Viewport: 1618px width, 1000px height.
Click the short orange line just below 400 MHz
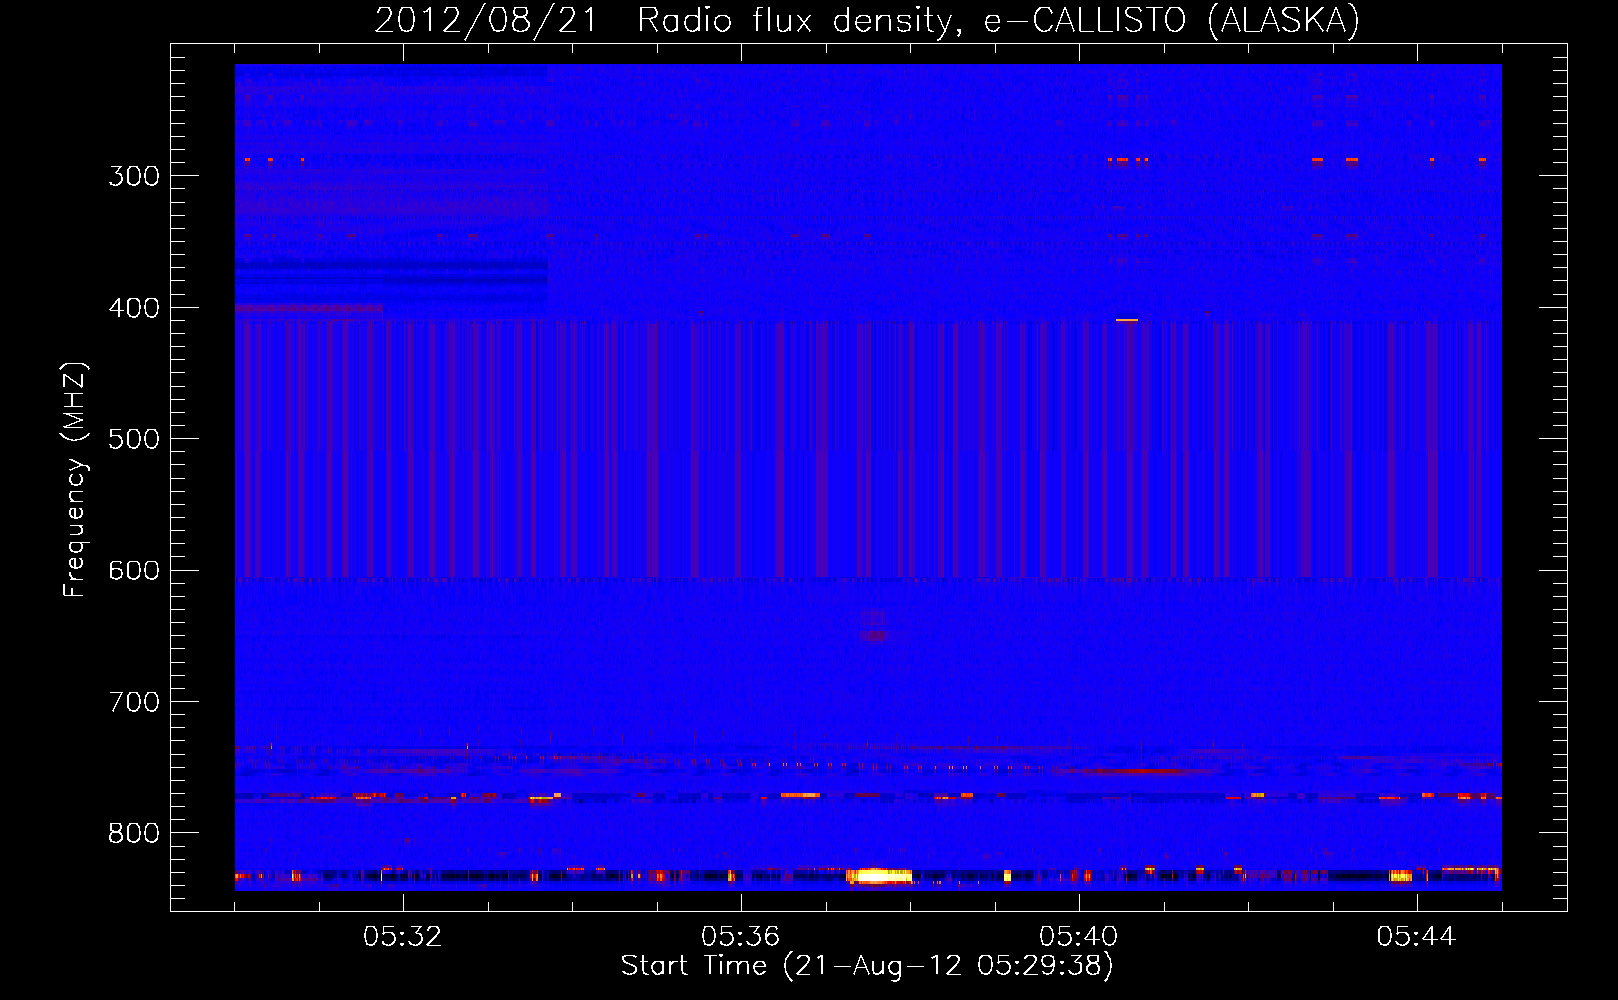point(1127,320)
